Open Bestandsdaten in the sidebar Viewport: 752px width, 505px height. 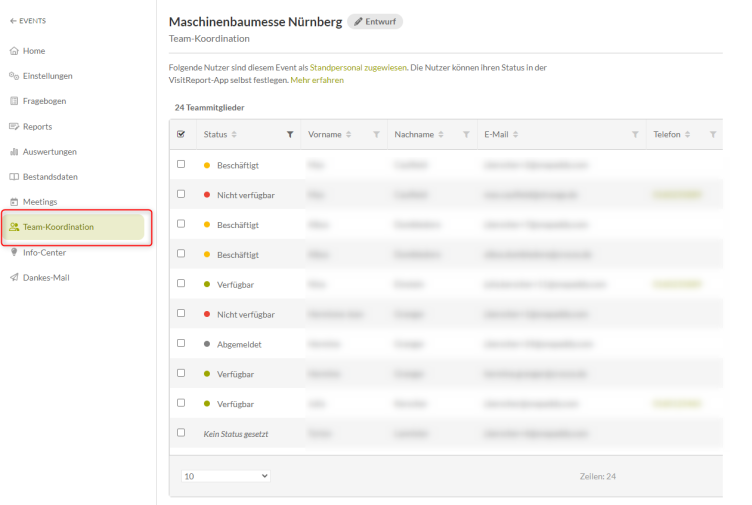[x=50, y=176]
